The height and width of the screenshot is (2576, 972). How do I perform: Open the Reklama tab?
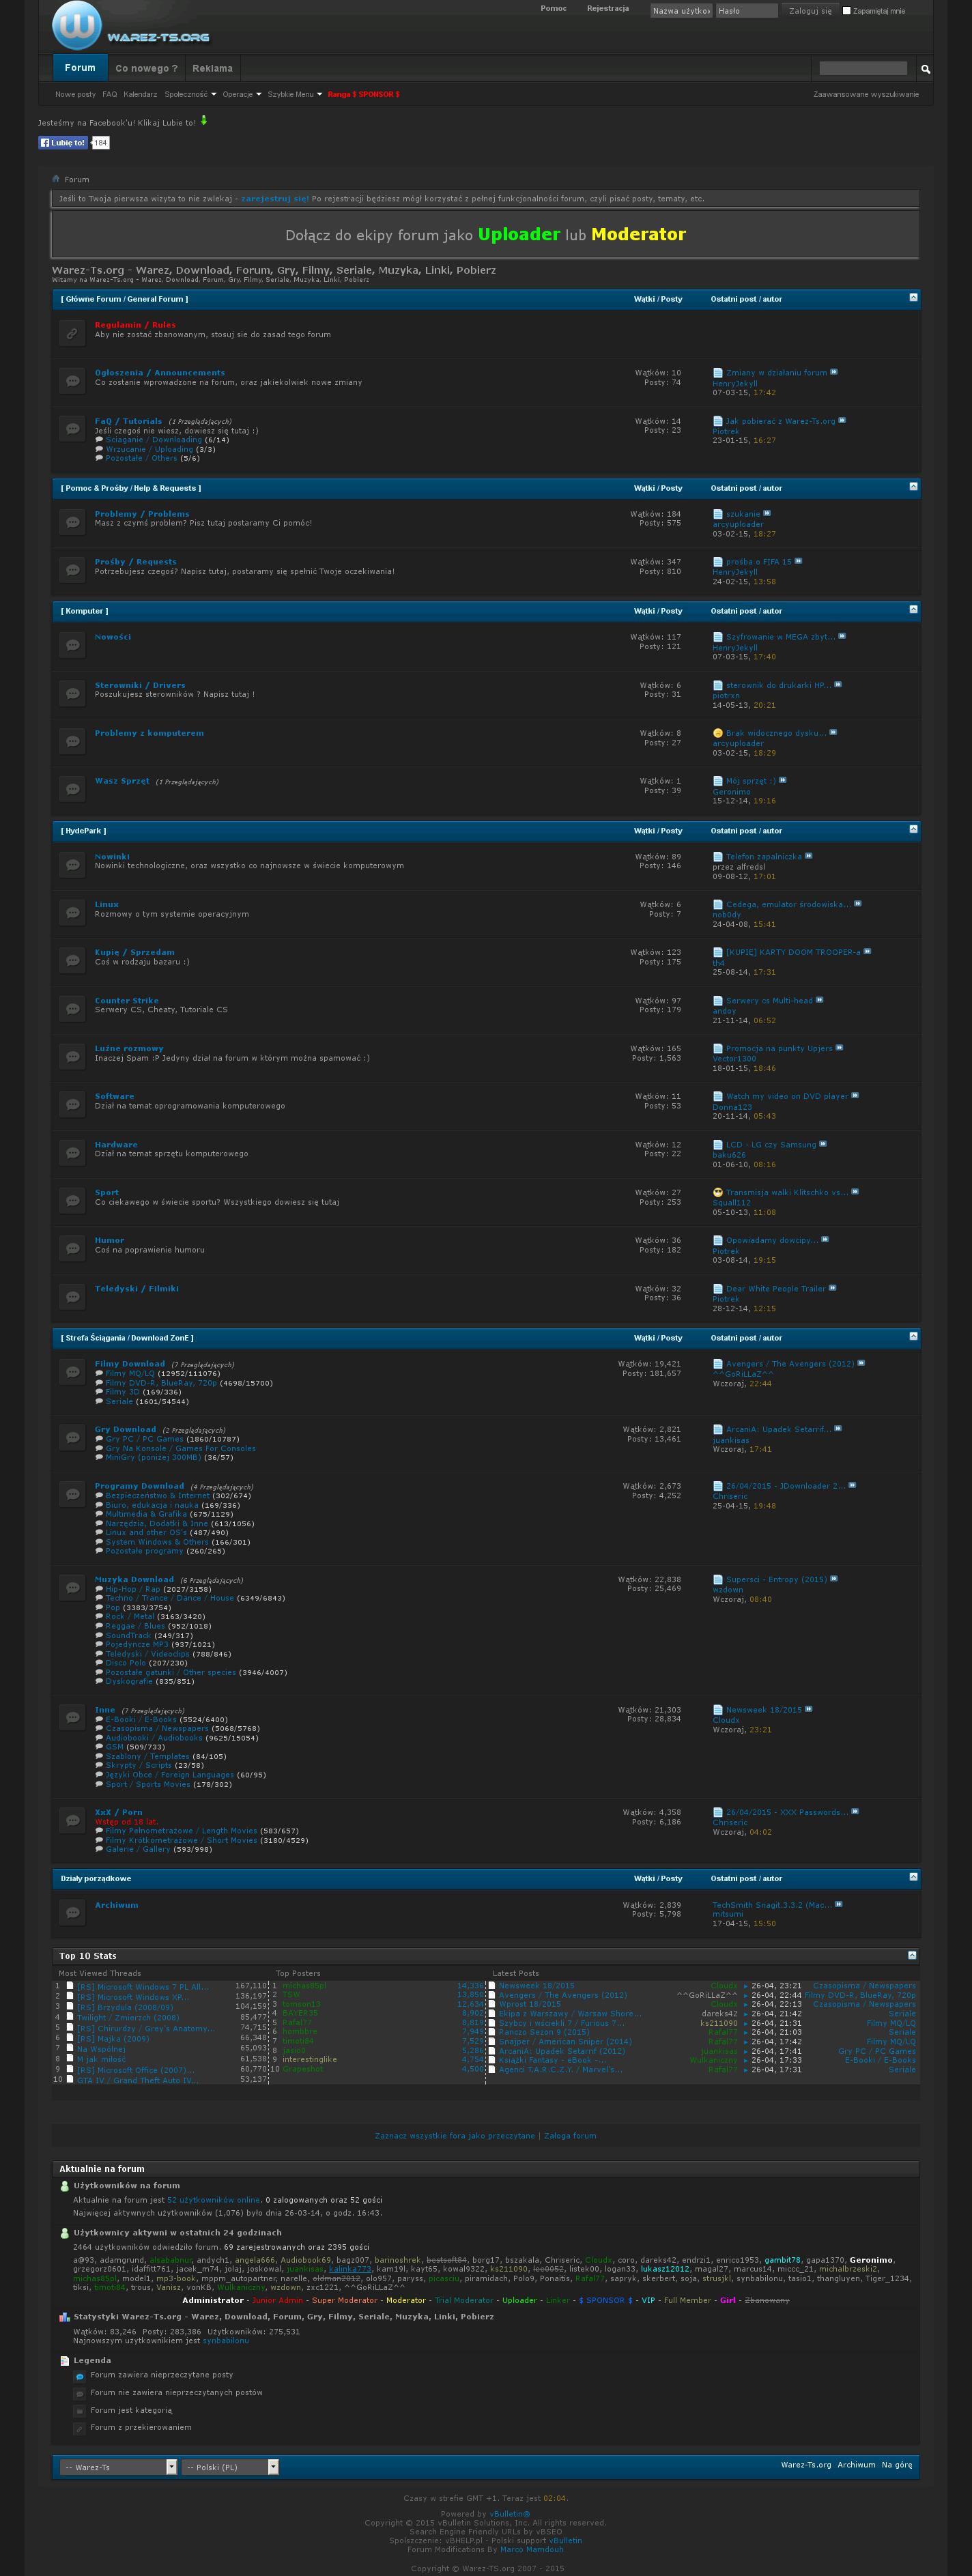[212, 68]
